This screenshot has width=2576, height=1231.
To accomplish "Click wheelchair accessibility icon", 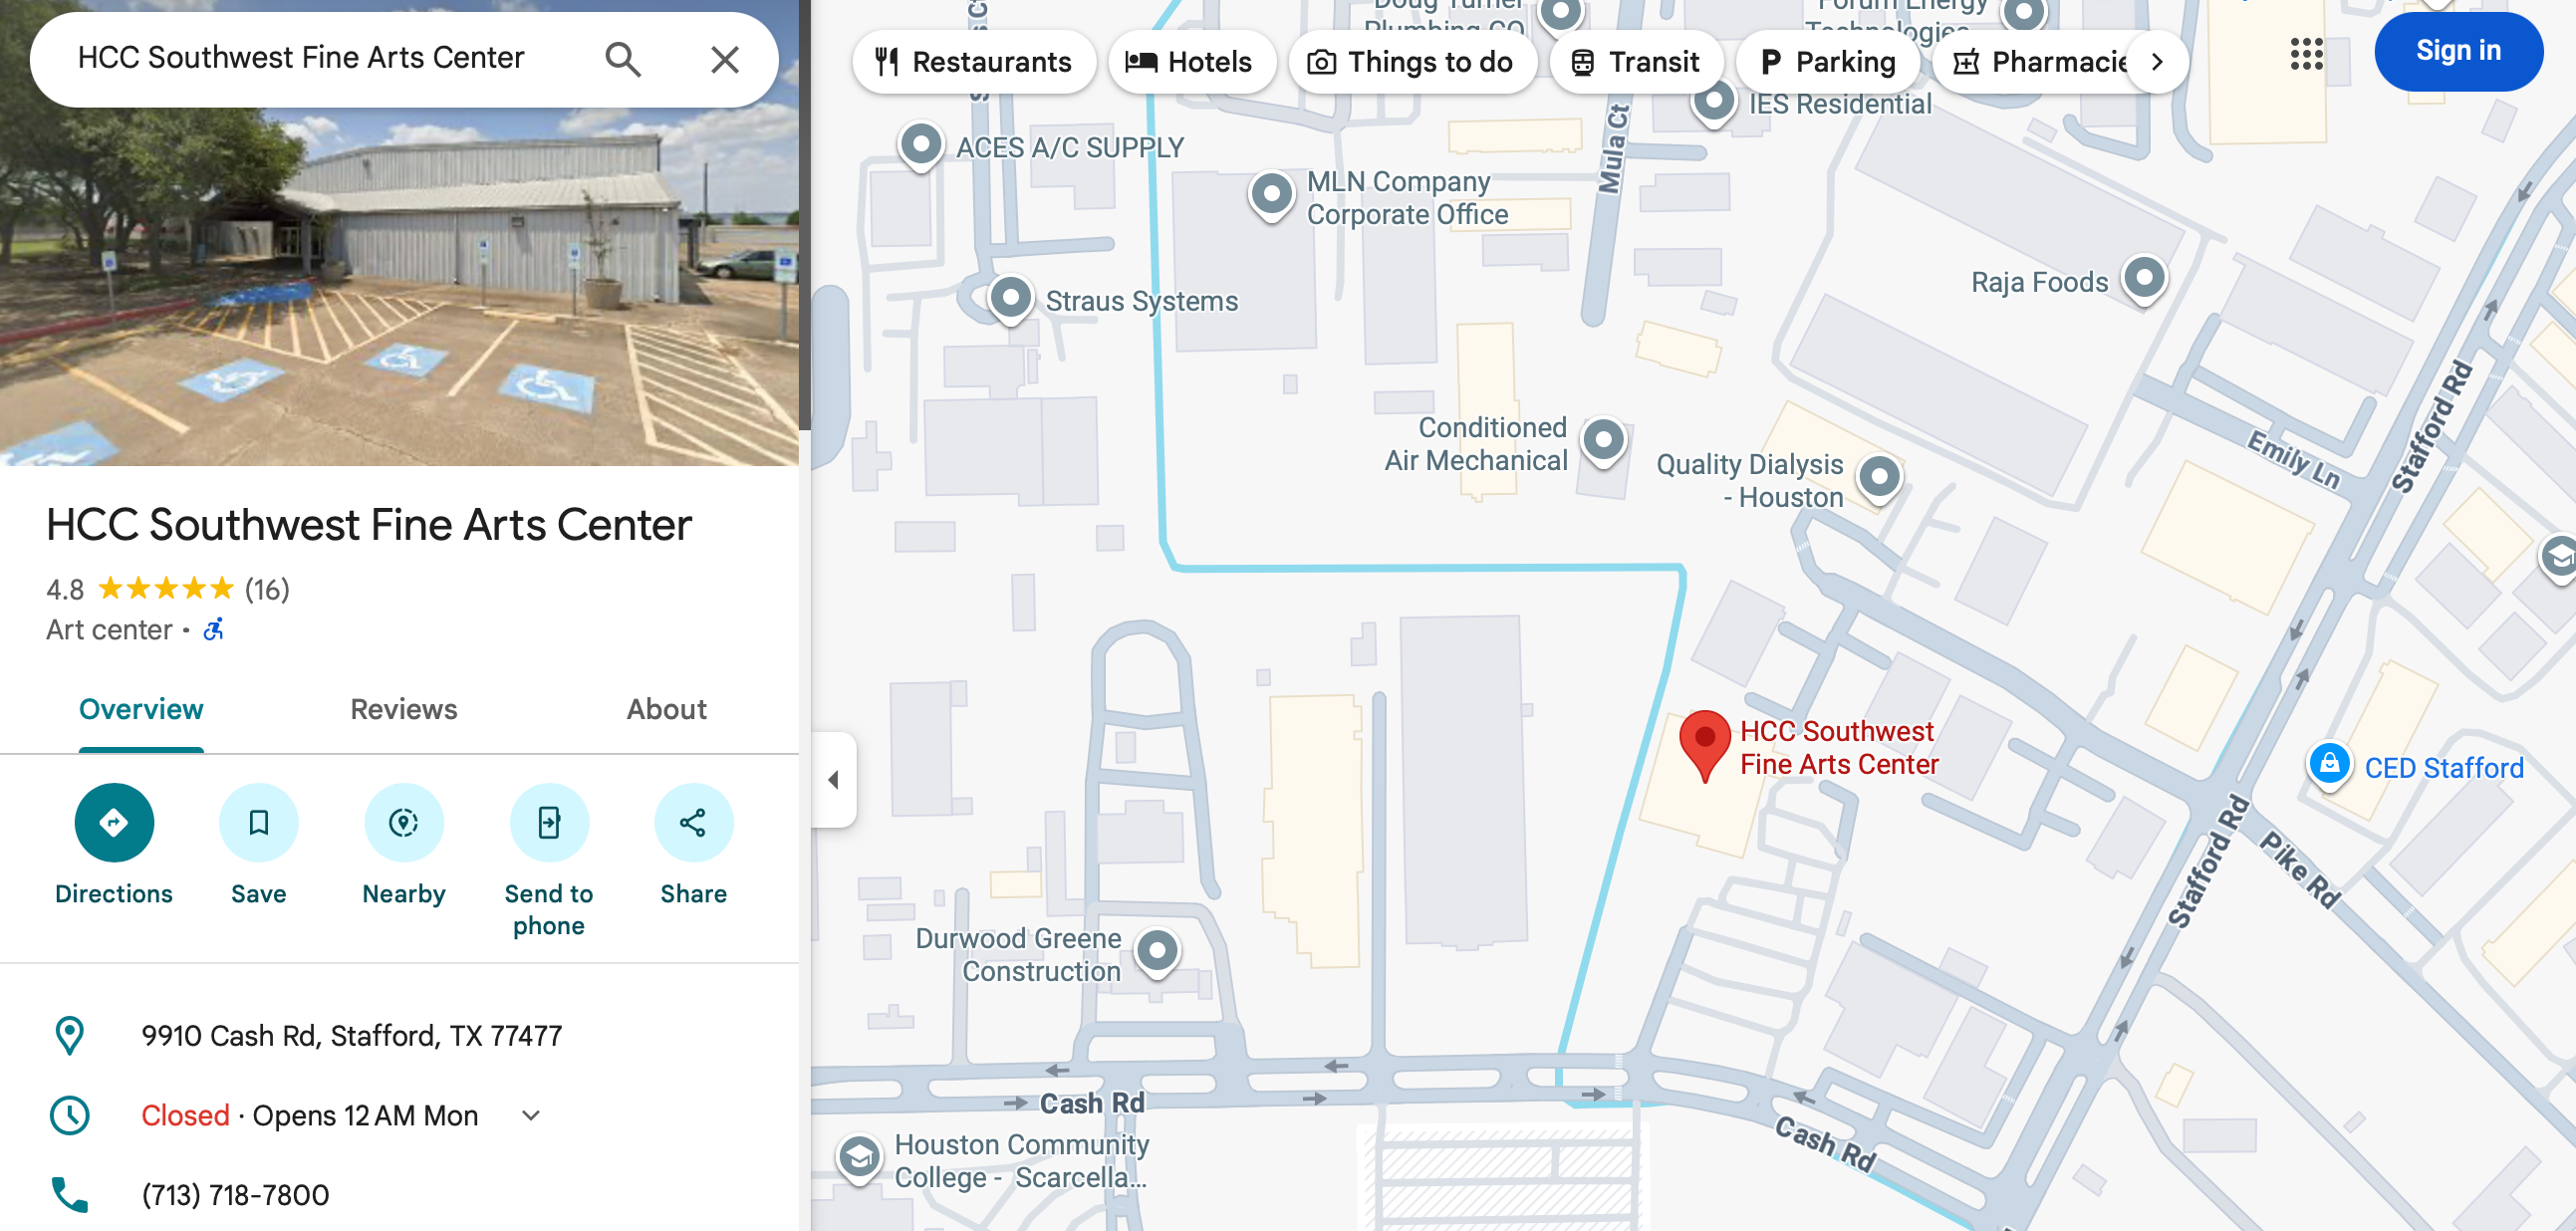I will [x=213, y=629].
